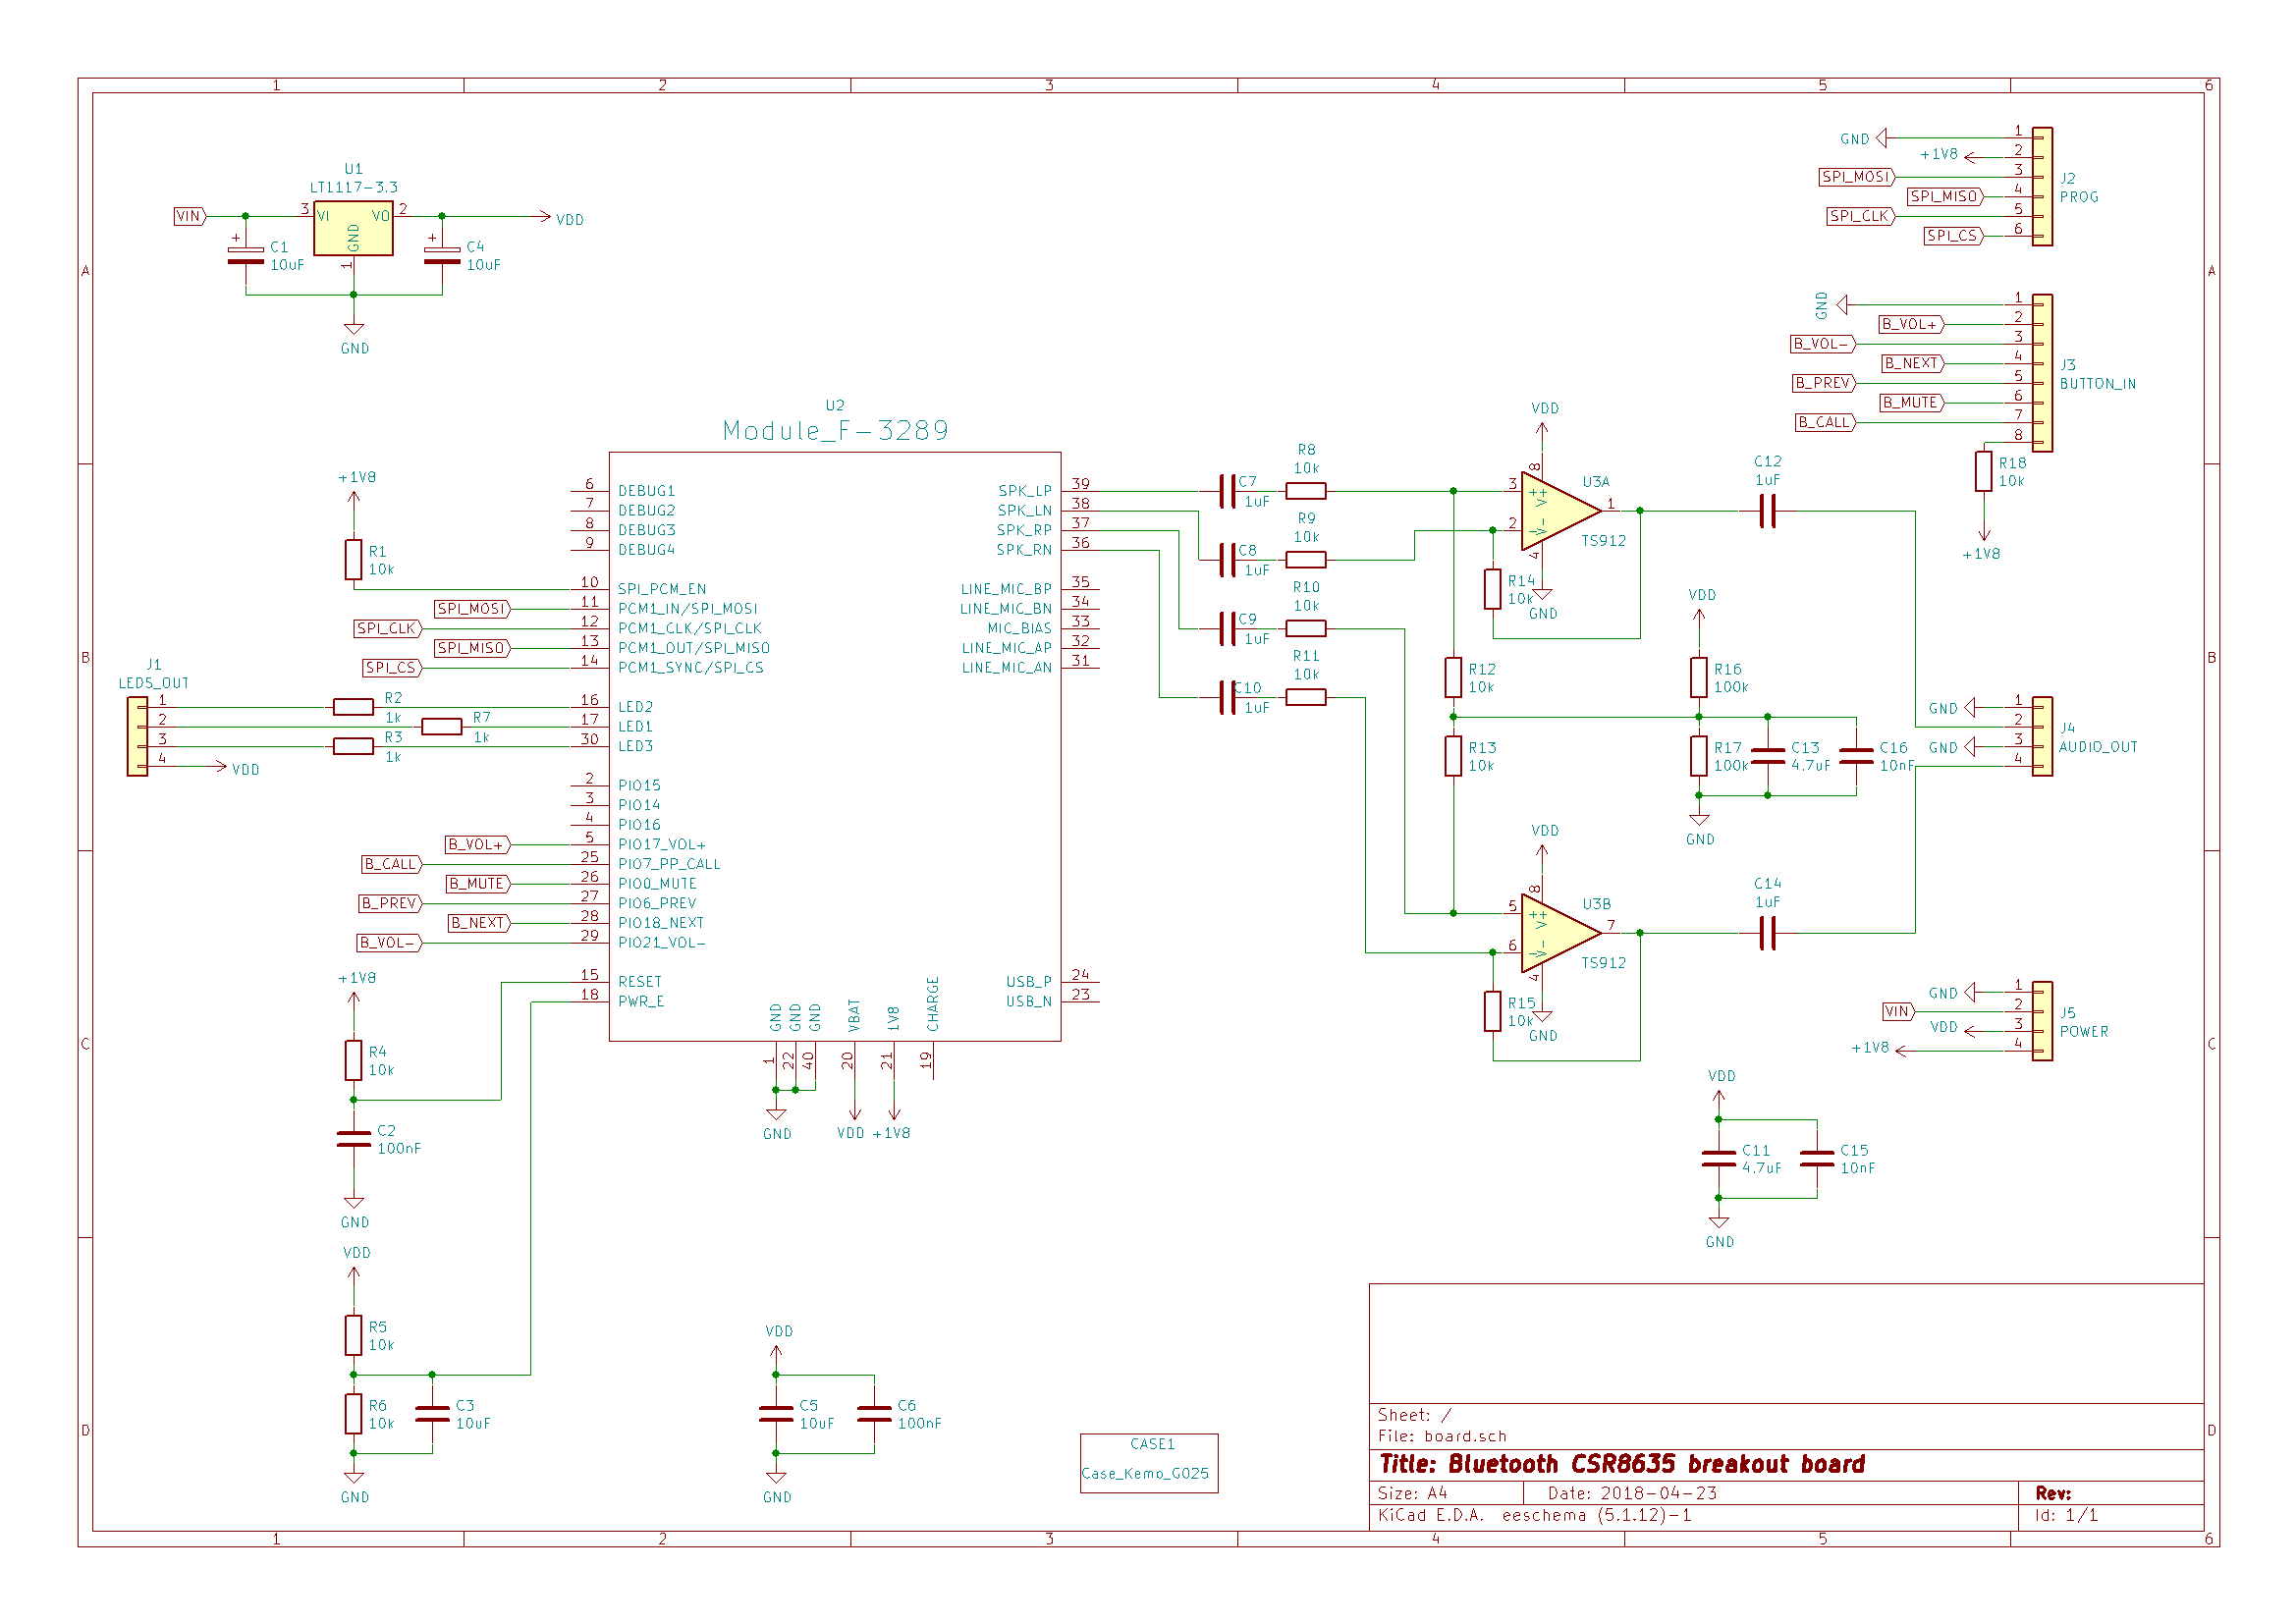Screen dimensions: 2296x1623
Task: Click the 'File: board.sch' text
Action: click(1441, 1436)
